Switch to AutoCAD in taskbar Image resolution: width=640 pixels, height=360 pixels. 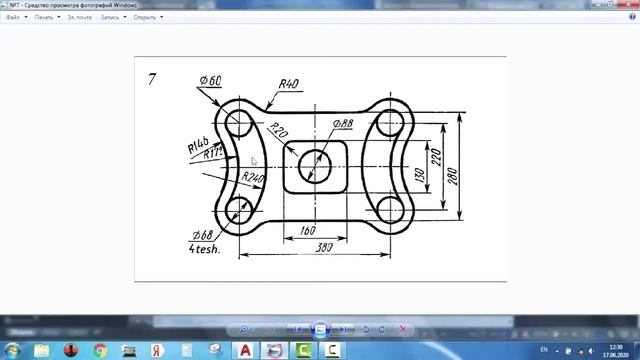coord(245,351)
